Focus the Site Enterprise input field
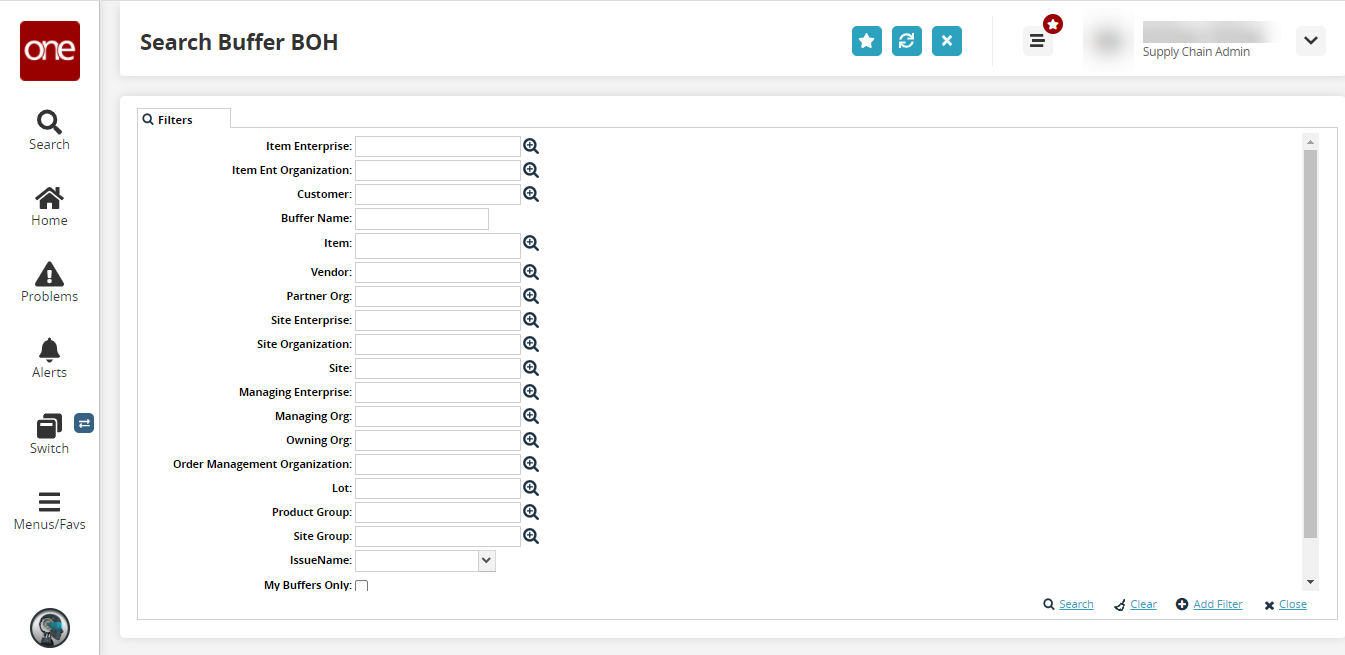 coord(438,320)
